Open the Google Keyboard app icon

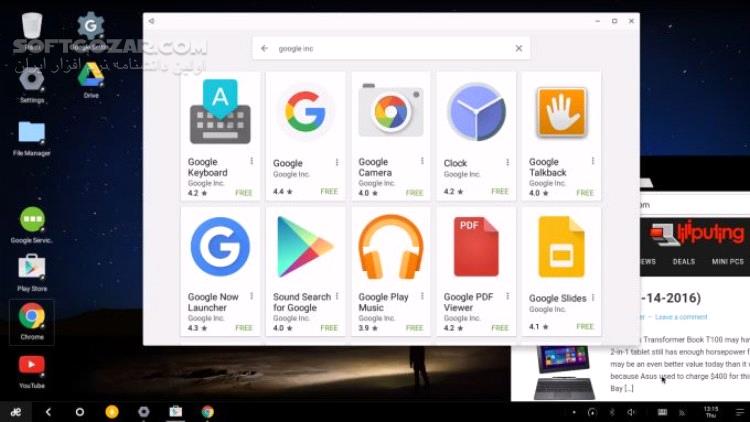pyautogui.click(x=220, y=112)
